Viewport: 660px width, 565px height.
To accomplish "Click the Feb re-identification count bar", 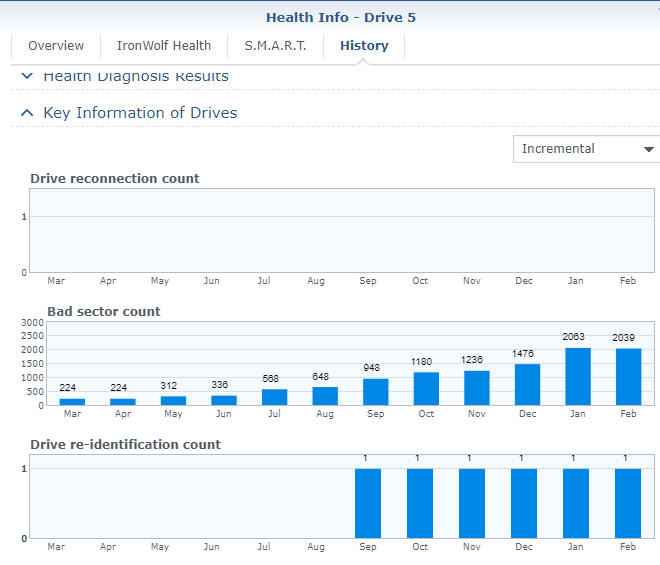I will [x=628, y=503].
